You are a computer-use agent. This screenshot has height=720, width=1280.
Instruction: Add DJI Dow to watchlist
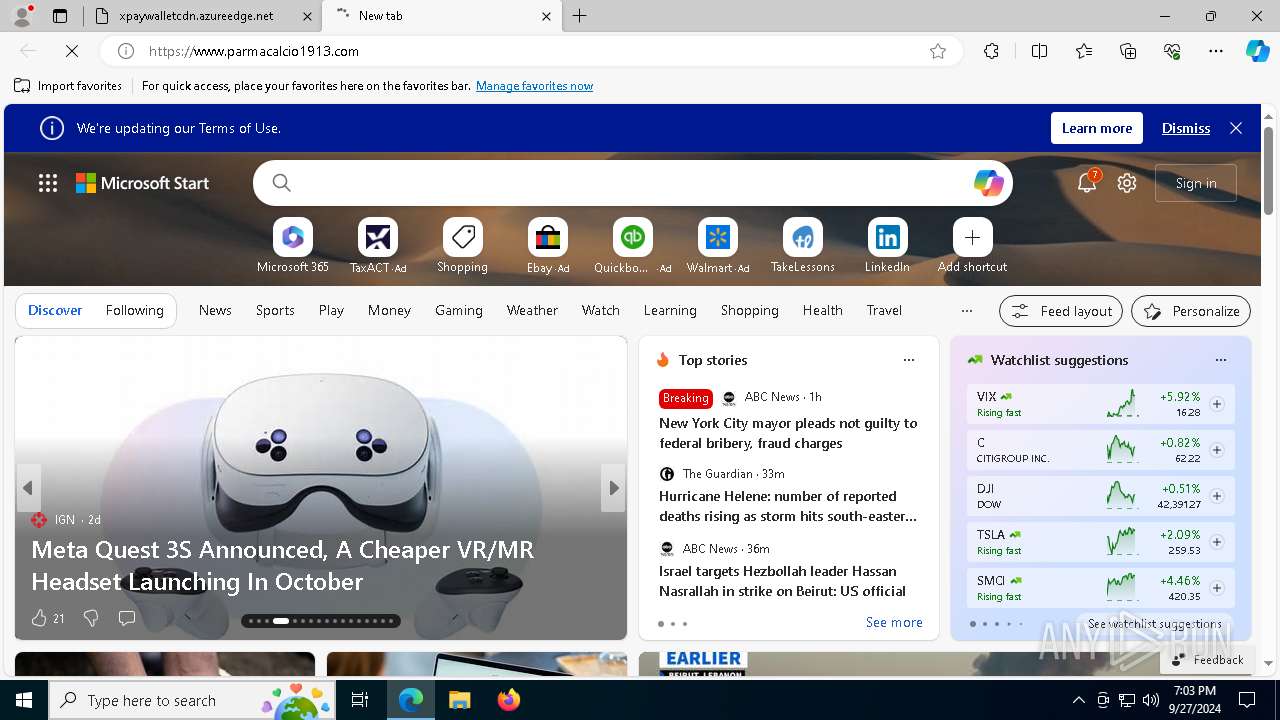pyautogui.click(x=1217, y=496)
